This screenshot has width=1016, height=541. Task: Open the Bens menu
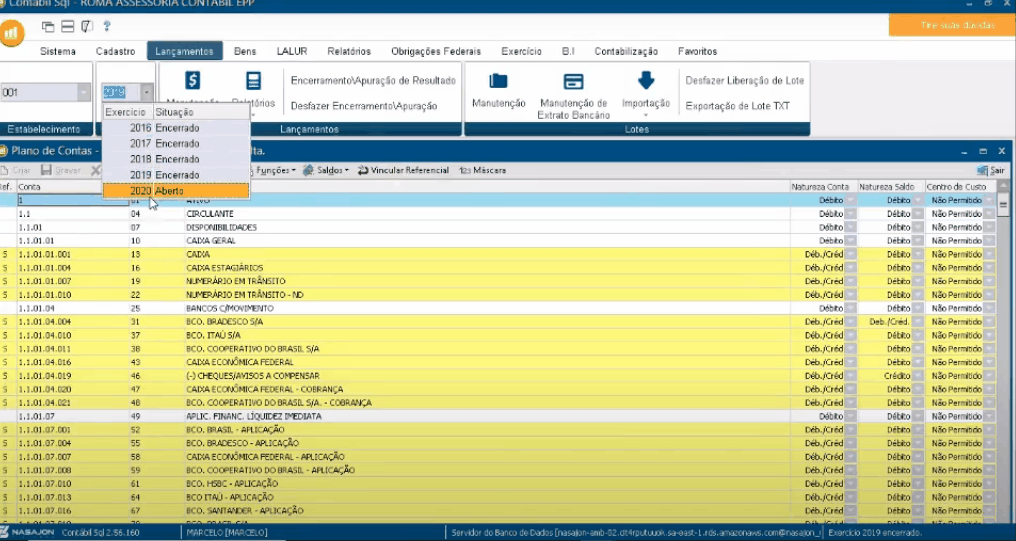coord(245,51)
